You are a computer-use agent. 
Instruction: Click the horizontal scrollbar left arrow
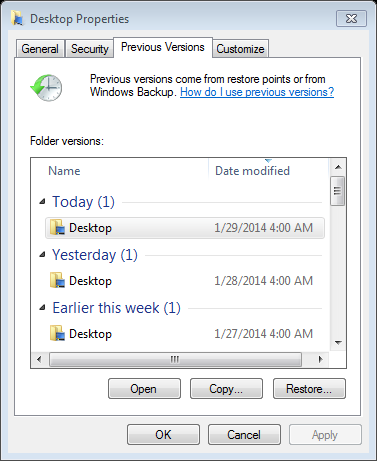pyautogui.click(x=40, y=359)
